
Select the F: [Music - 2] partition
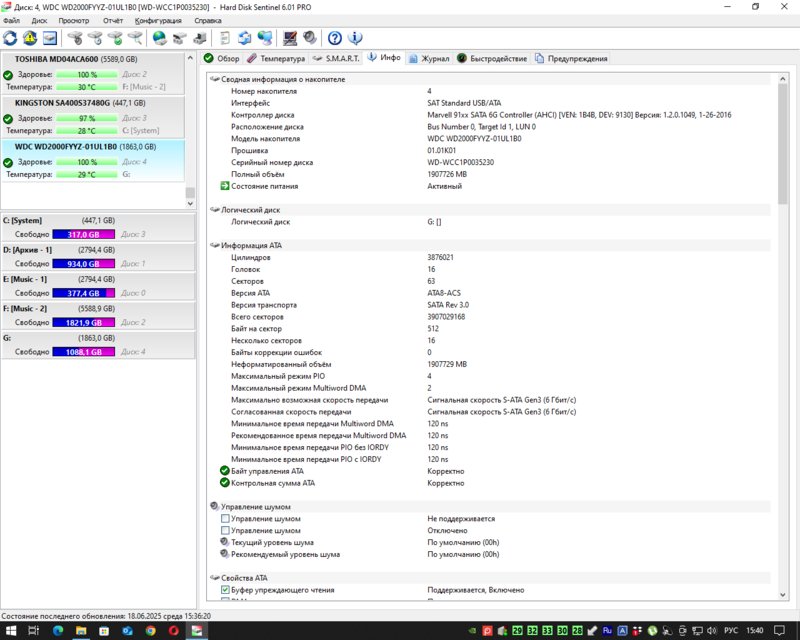pyautogui.click(x=98, y=315)
